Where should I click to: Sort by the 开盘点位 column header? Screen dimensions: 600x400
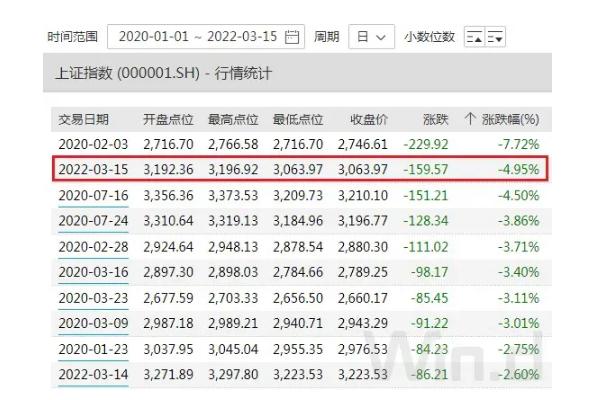click(x=168, y=119)
